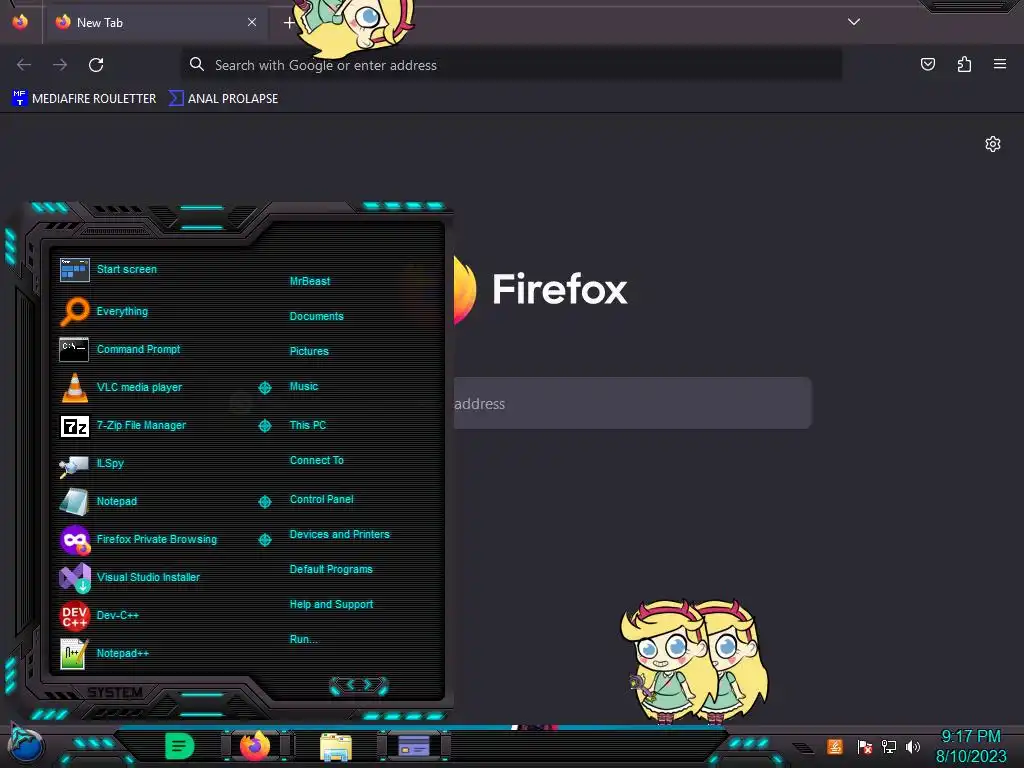The image size is (1024, 768).
Task: Select Connect To in start menu
Action: pyautogui.click(x=316, y=460)
